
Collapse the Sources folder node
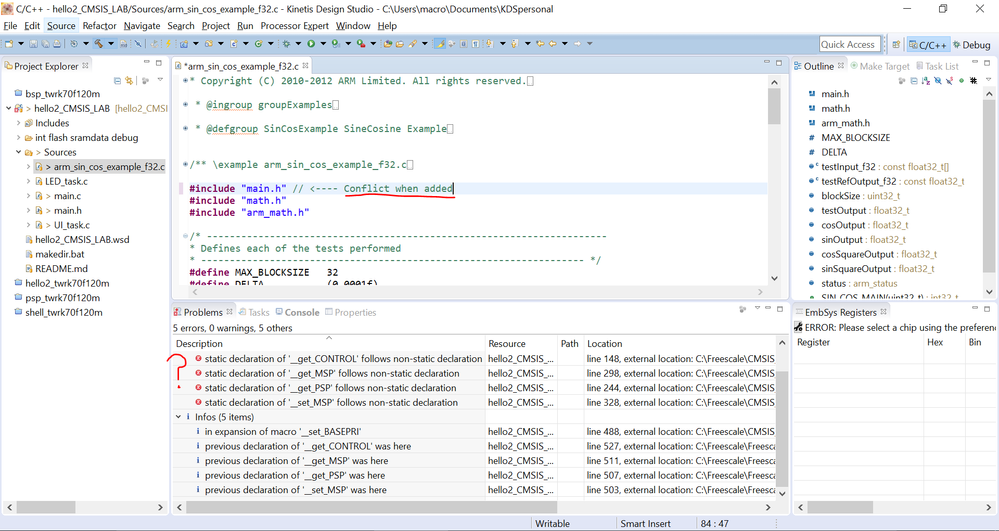click(x=18, y=152)
